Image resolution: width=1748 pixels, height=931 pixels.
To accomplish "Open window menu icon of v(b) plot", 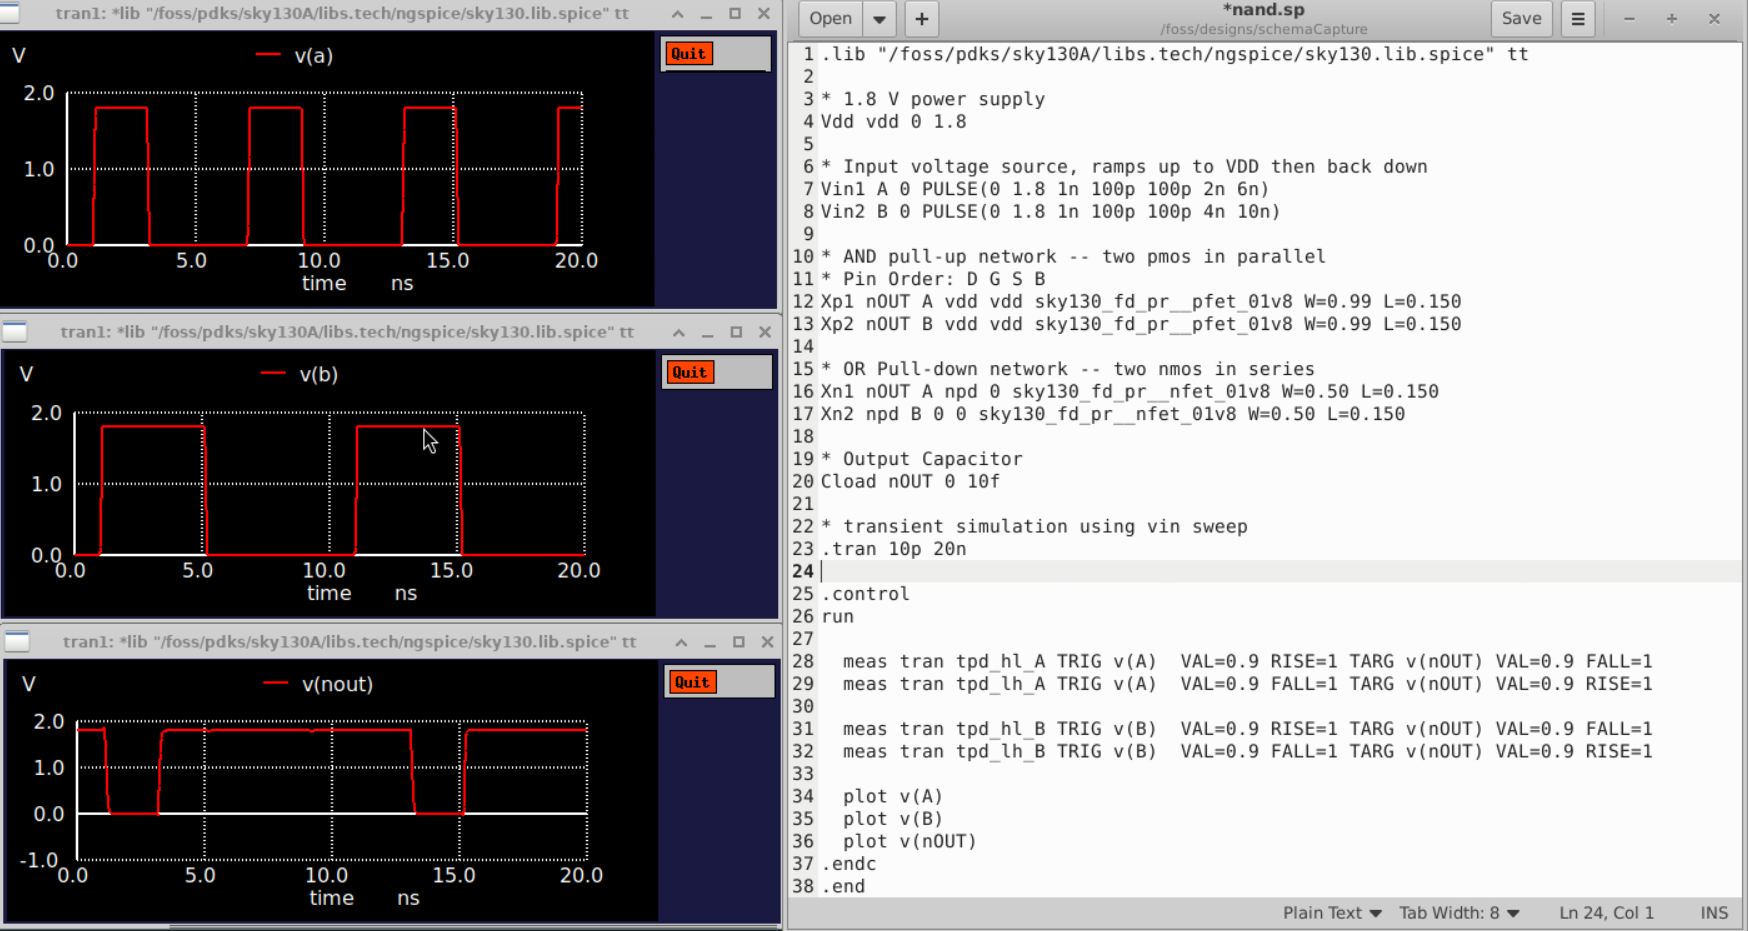I will pos(16,332).
